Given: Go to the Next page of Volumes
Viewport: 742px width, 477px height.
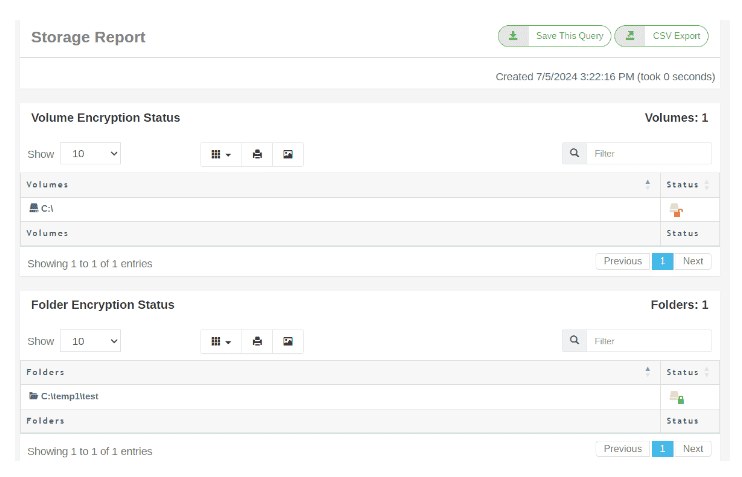Looking at the screenshot, I should pyautogui.click(x=693, y=261).
